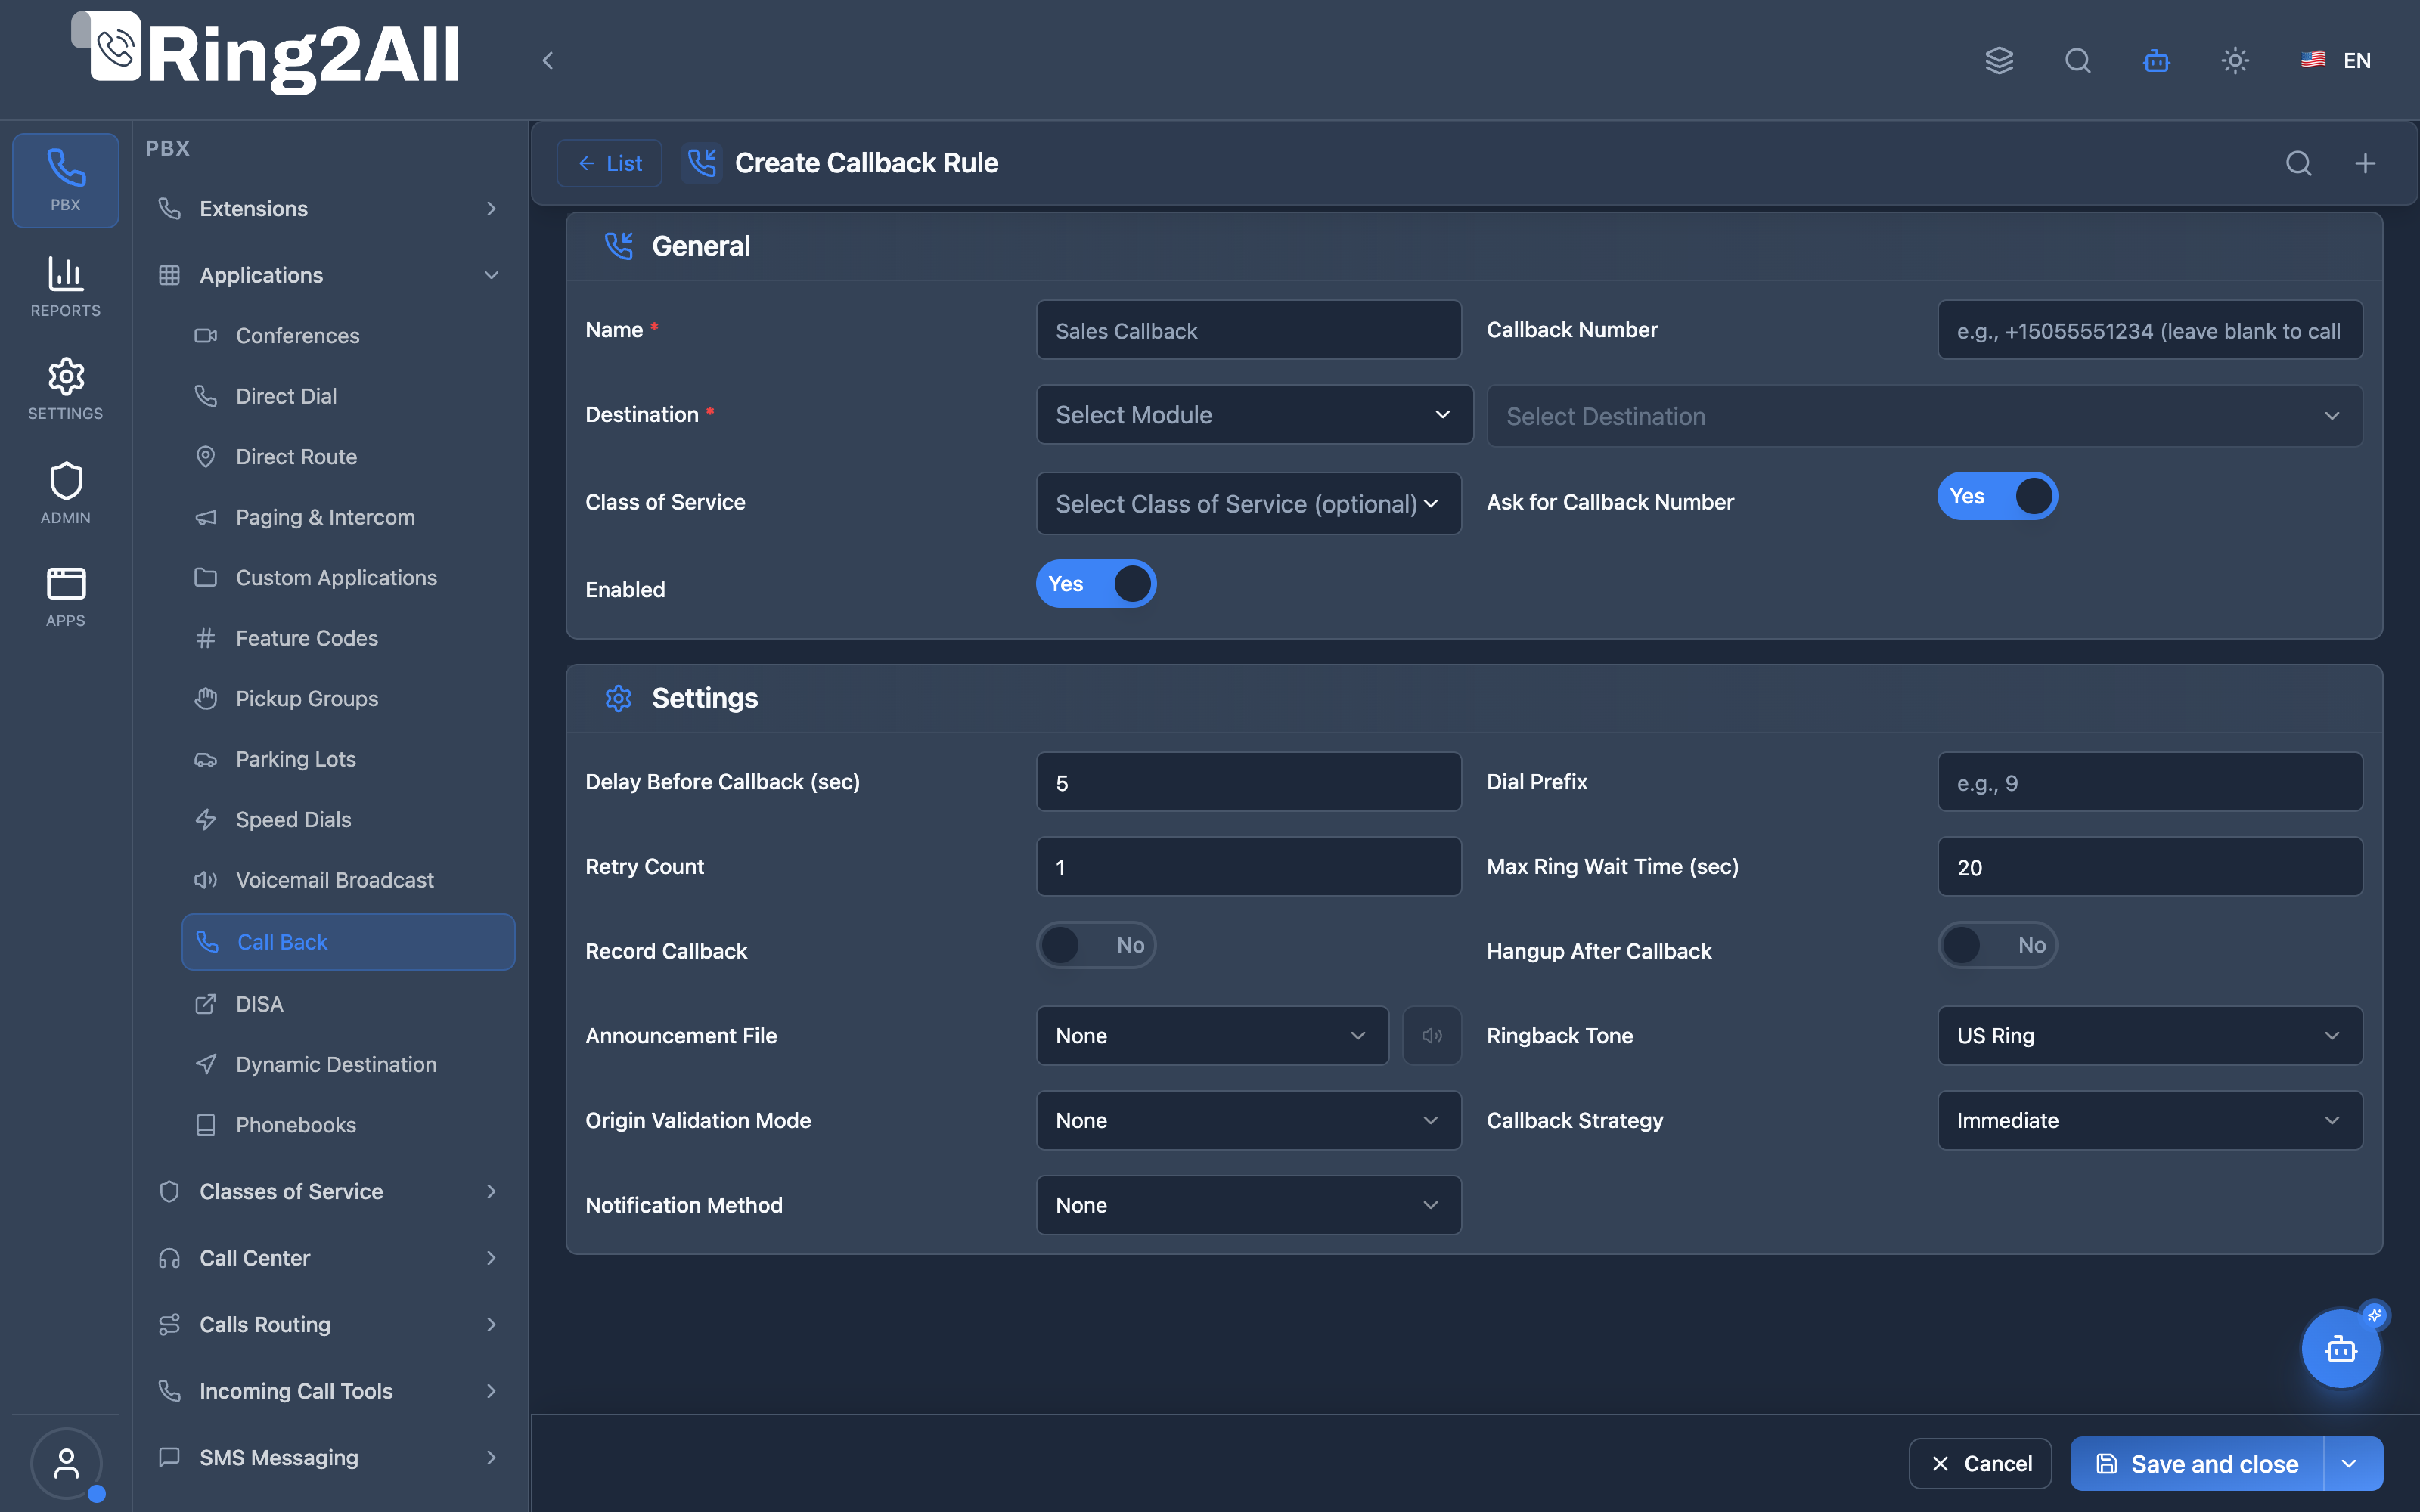Click the plus icon to add new rule

pyautogui.click(x=2365, y=163)
